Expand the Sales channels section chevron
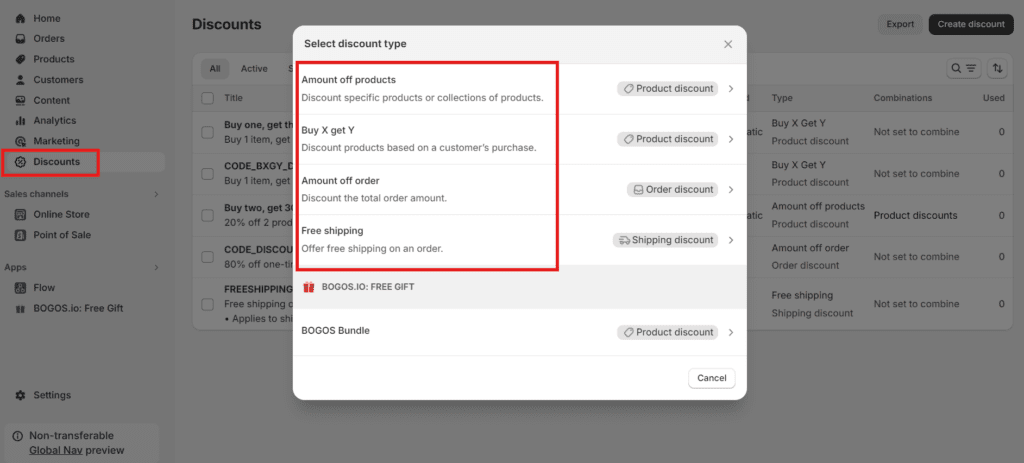The image size is (1024, 463). click(x=156, y=194)
